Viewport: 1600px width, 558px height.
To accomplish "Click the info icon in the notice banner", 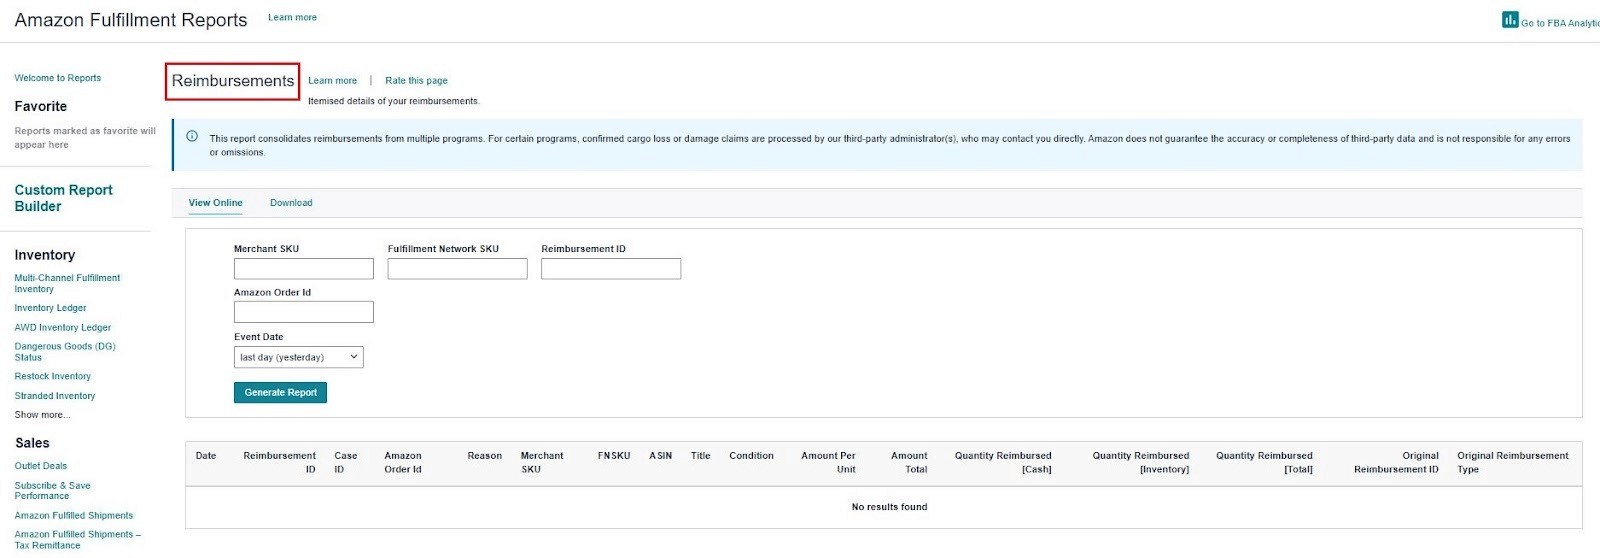I will (x=192, y=137).
